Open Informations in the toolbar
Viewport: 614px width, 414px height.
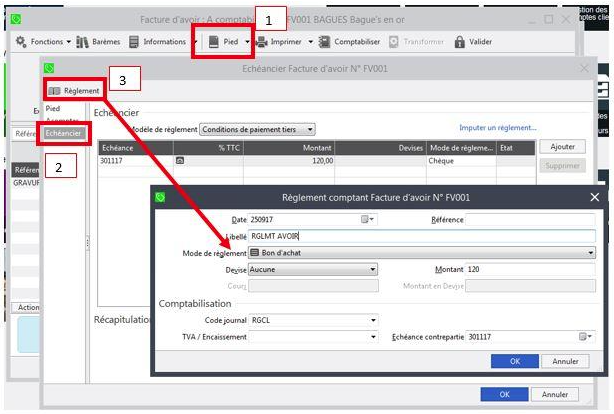pyautogui.click(x=136, y=42)
